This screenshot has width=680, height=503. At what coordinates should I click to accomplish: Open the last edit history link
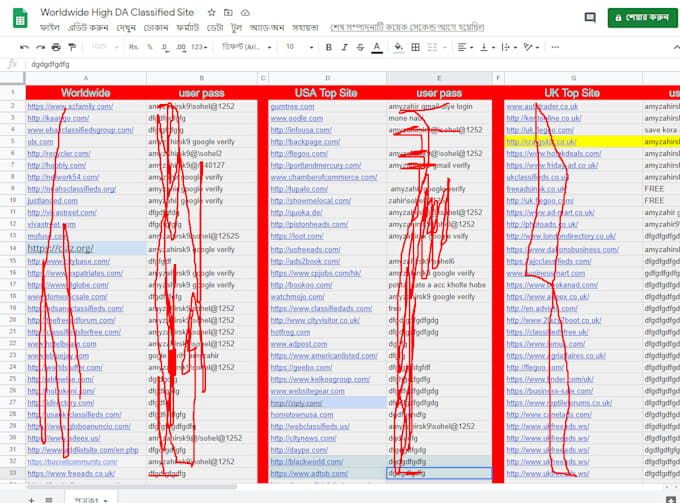tap(407, 27)
